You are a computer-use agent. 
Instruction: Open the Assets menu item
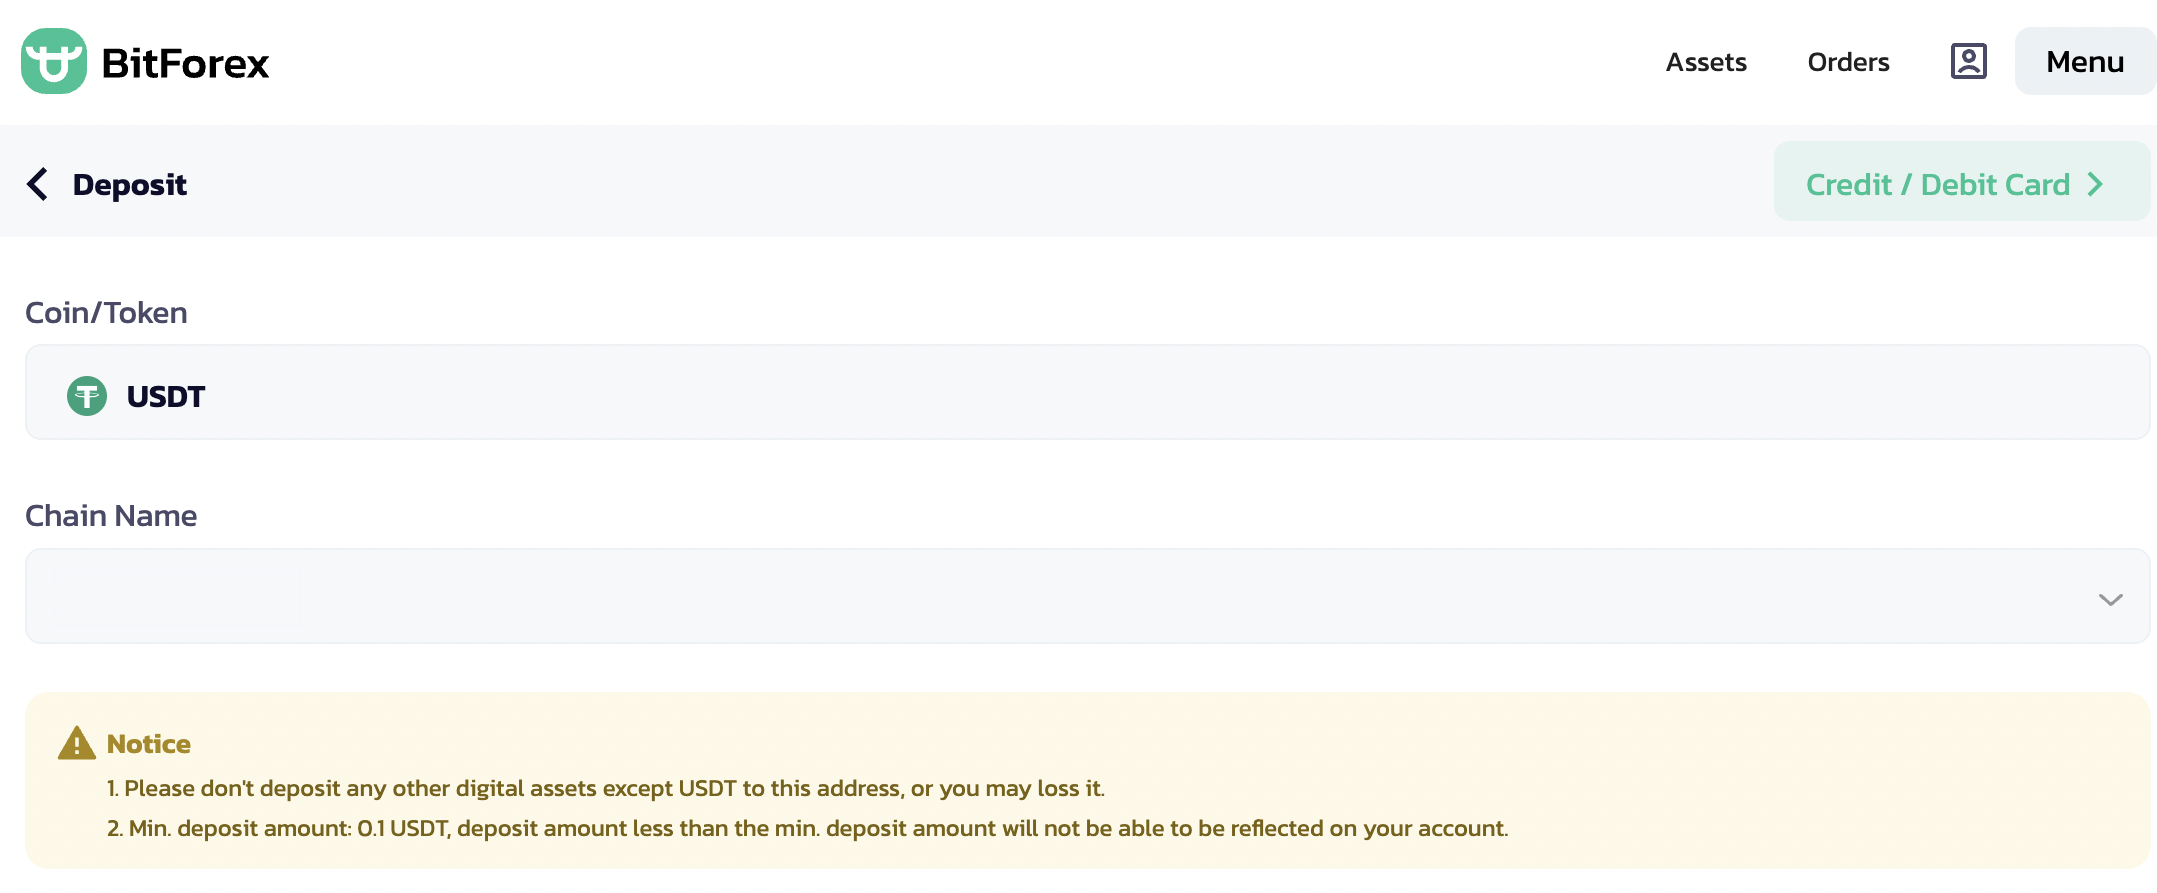click(1706, 62)
